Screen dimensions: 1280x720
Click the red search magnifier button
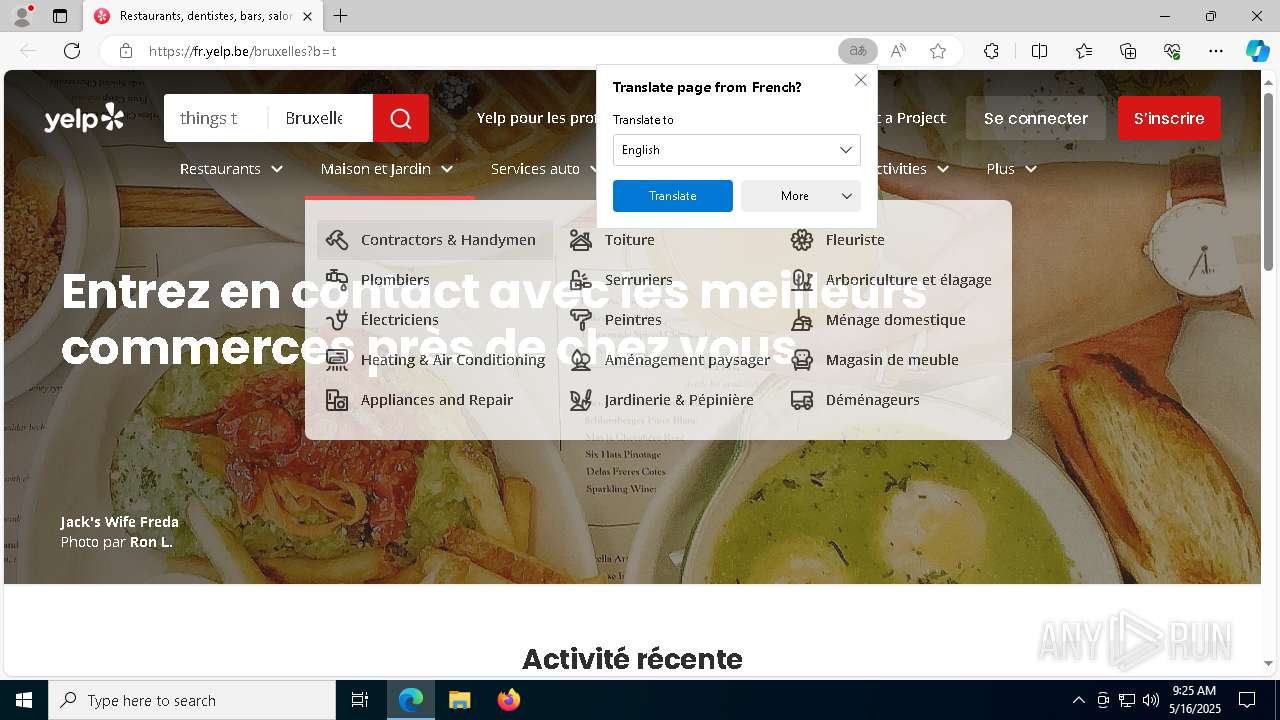[x=401, y=118]
